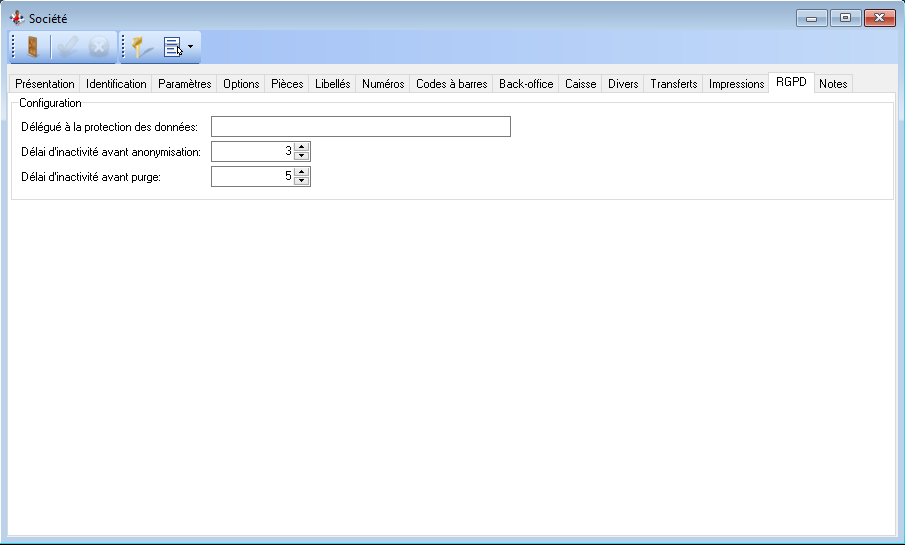Open the Identification tab
This screenshot has height=545, width=905.
[x=116, y=84]
